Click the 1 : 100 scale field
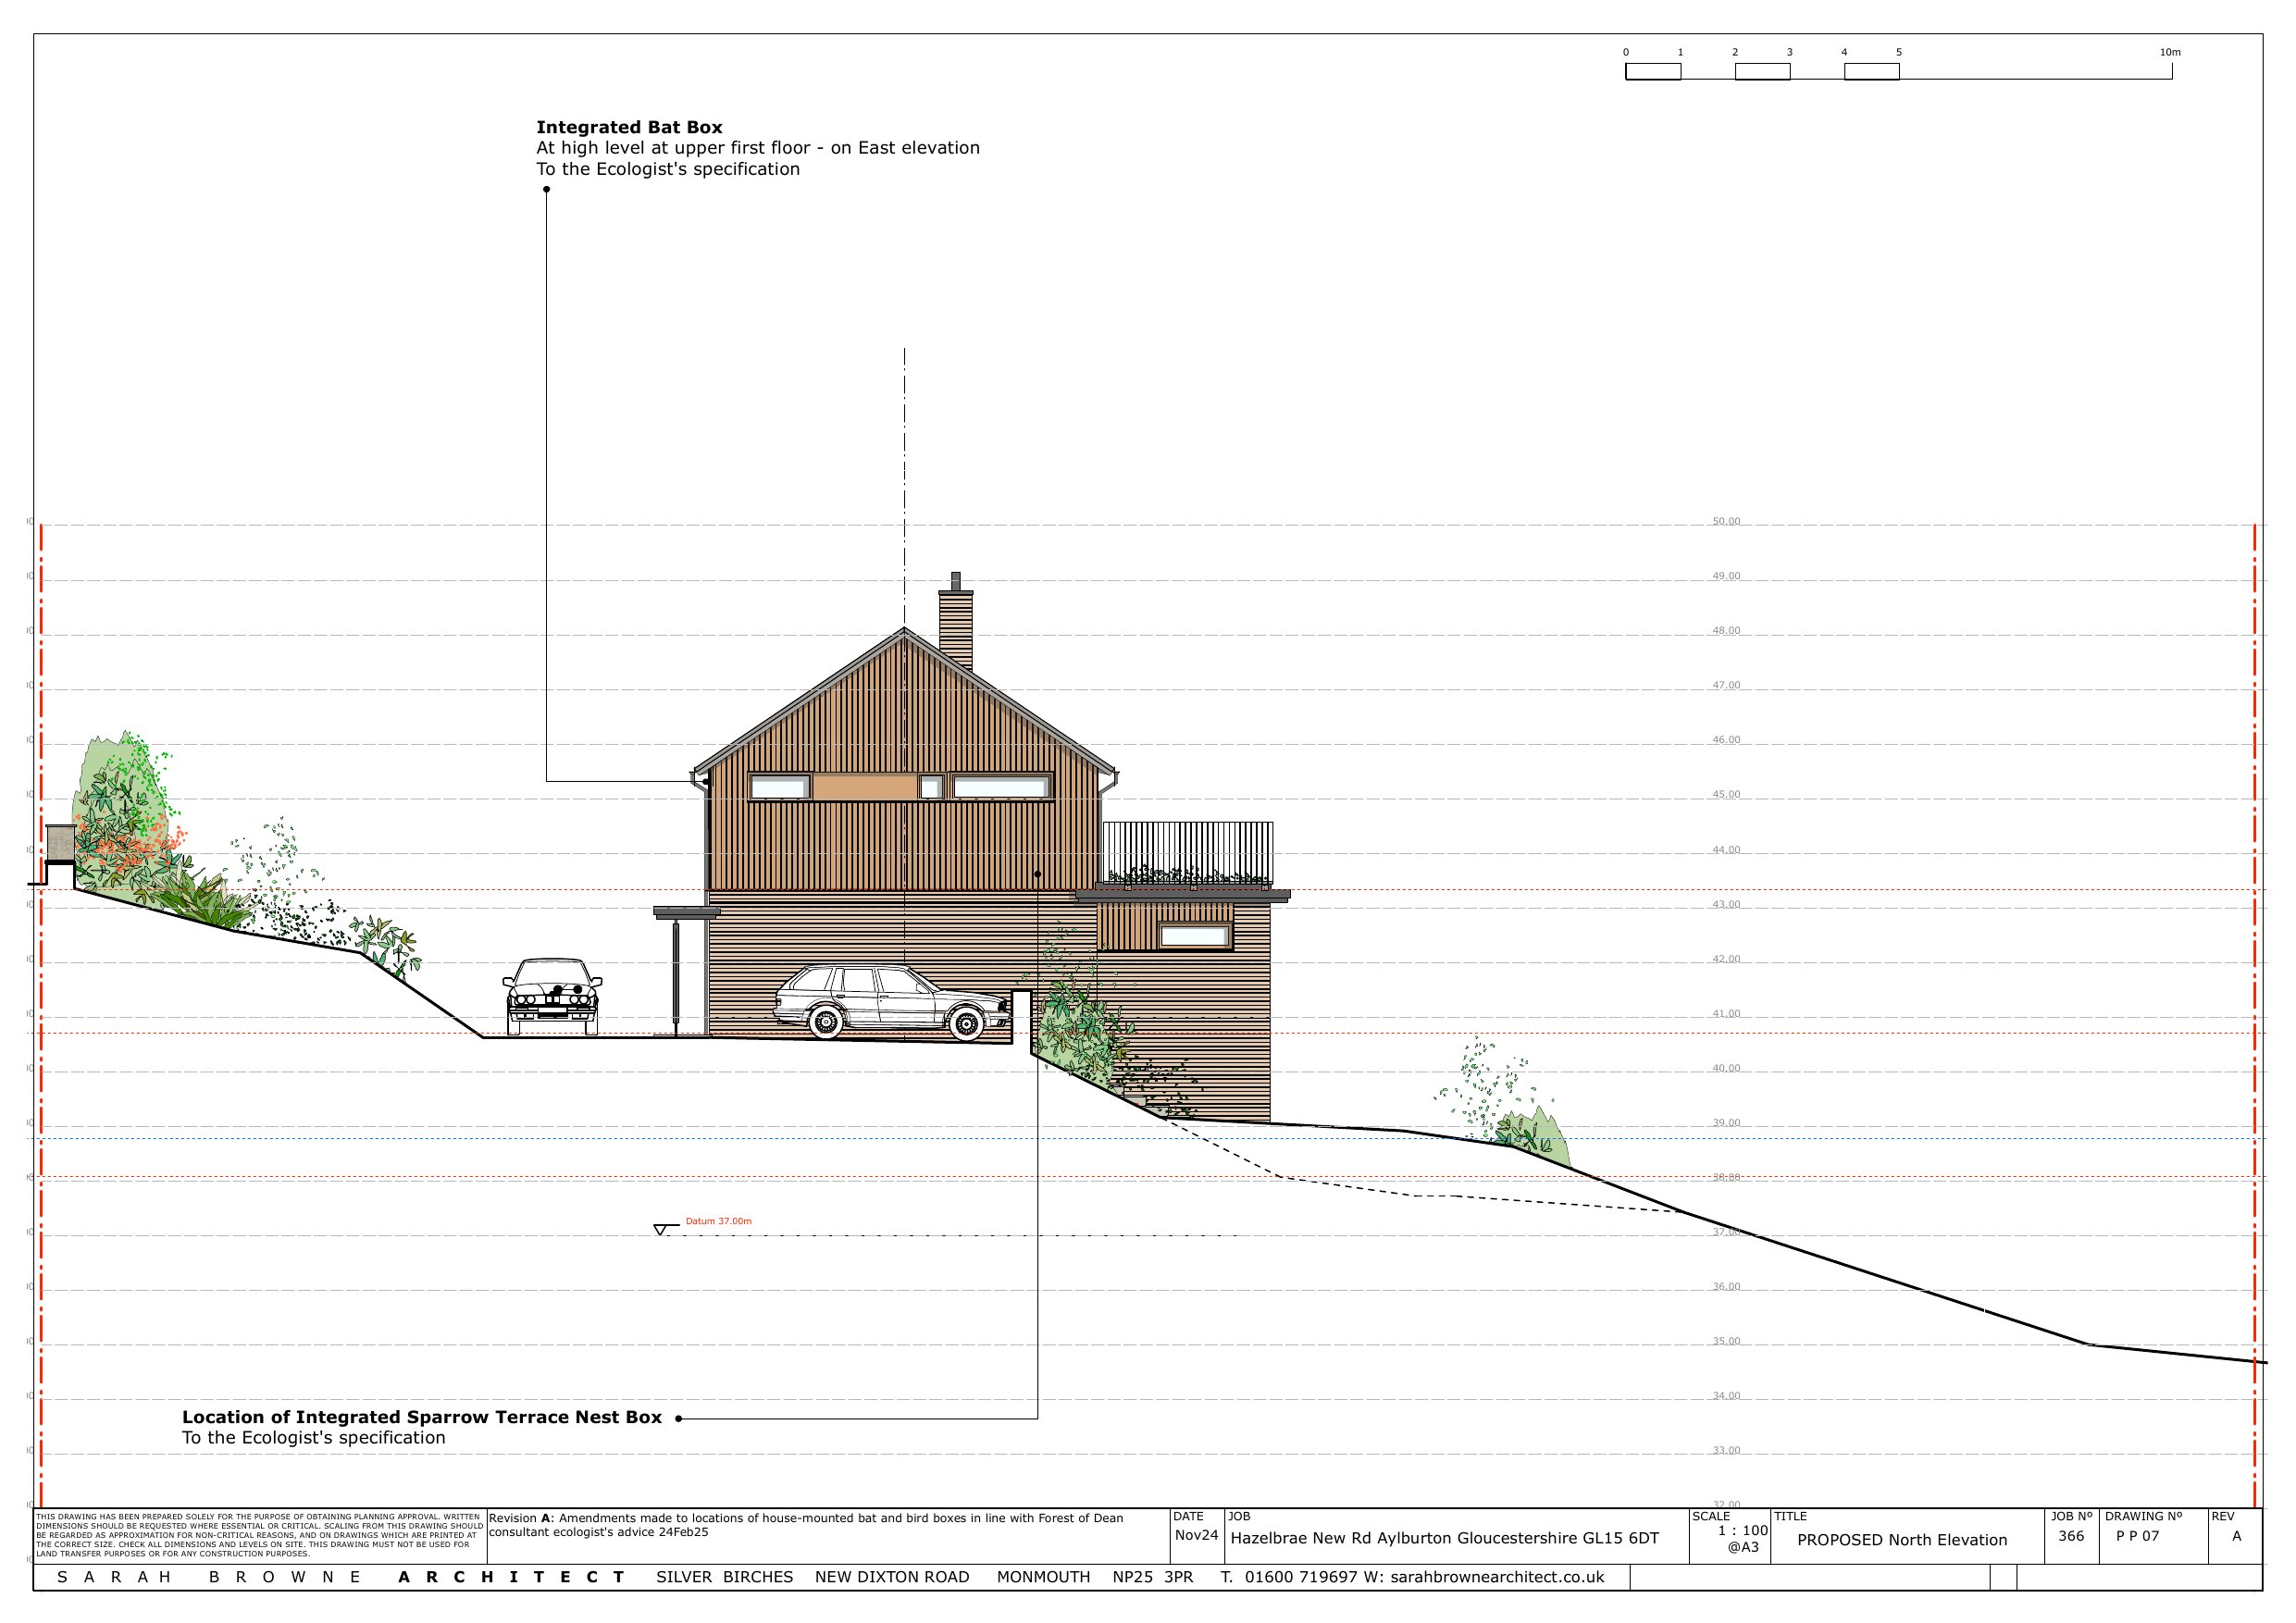This screenshot has height=1623, width=2296. [x=1742, y=1531]
